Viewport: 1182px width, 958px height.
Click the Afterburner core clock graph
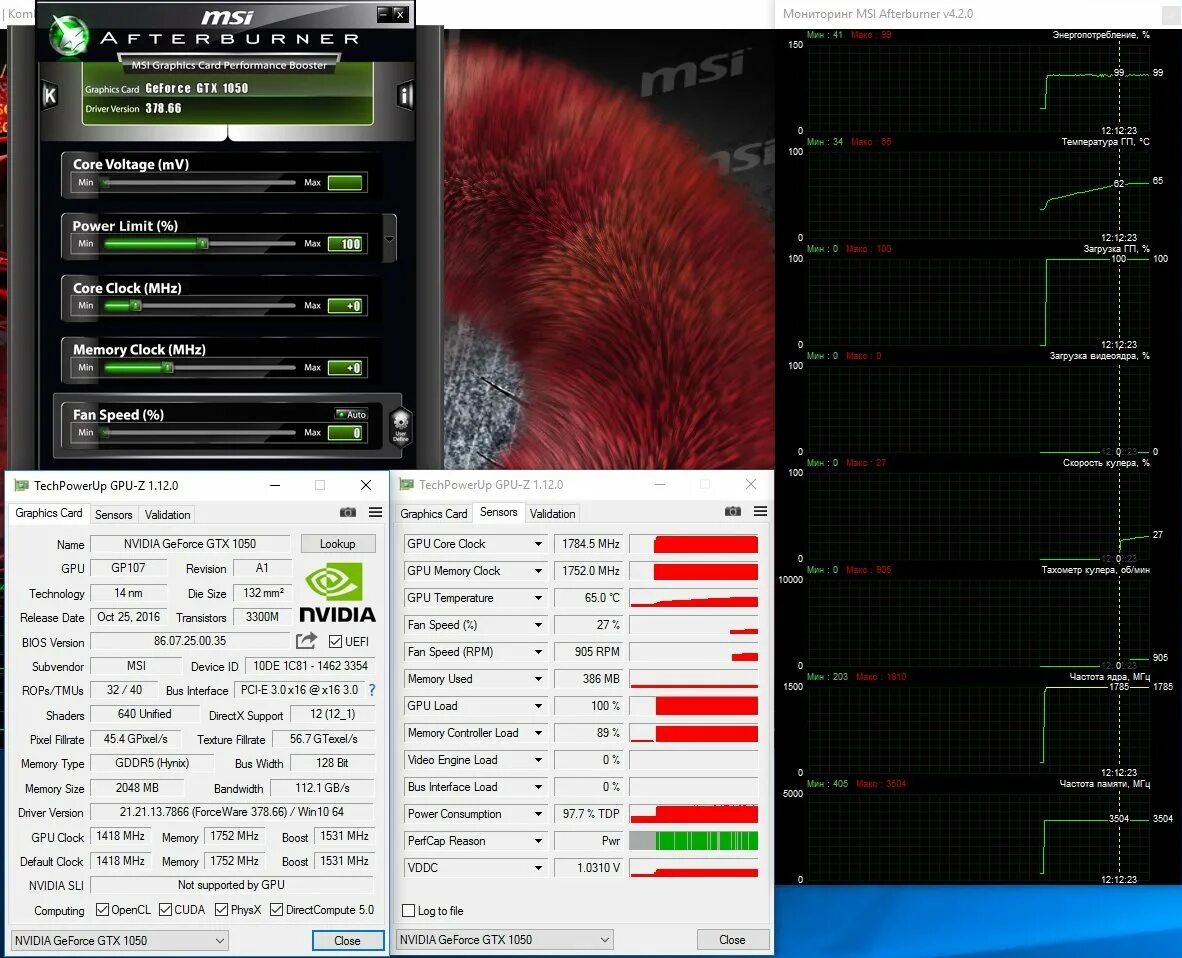tap(980, 730)
